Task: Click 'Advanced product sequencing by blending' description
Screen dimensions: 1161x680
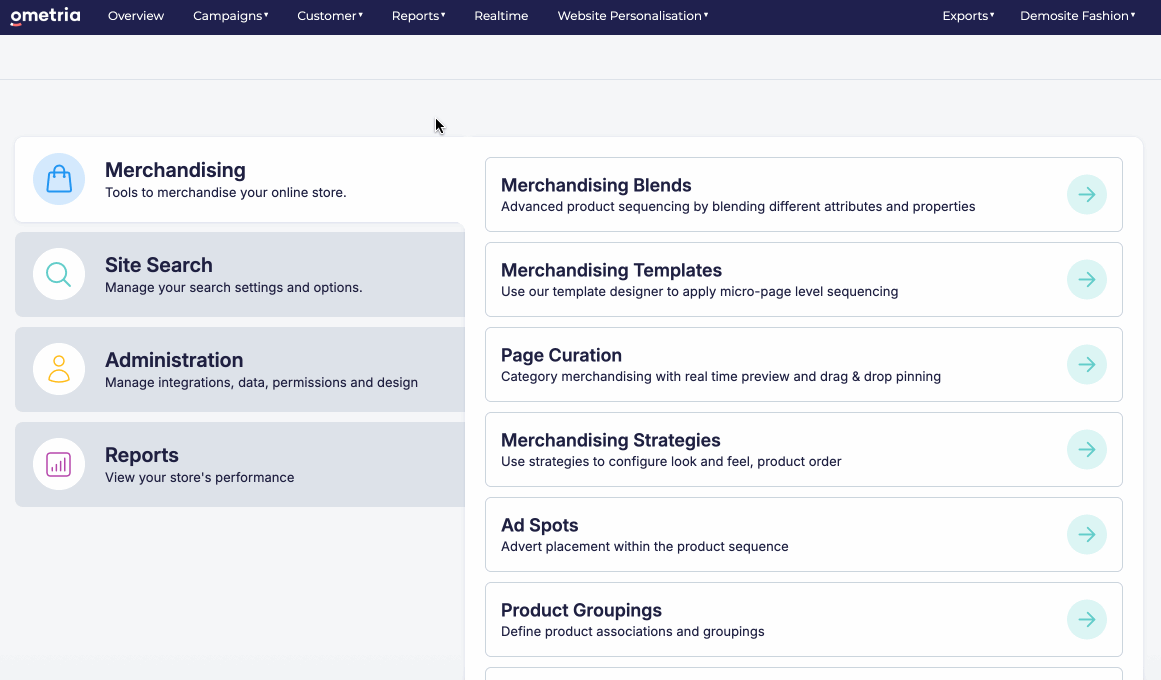Action: click(x=738, y=207)
